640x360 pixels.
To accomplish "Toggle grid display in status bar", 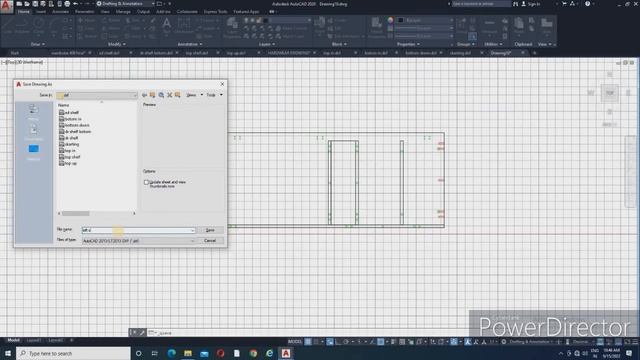I will pos(308,342).
